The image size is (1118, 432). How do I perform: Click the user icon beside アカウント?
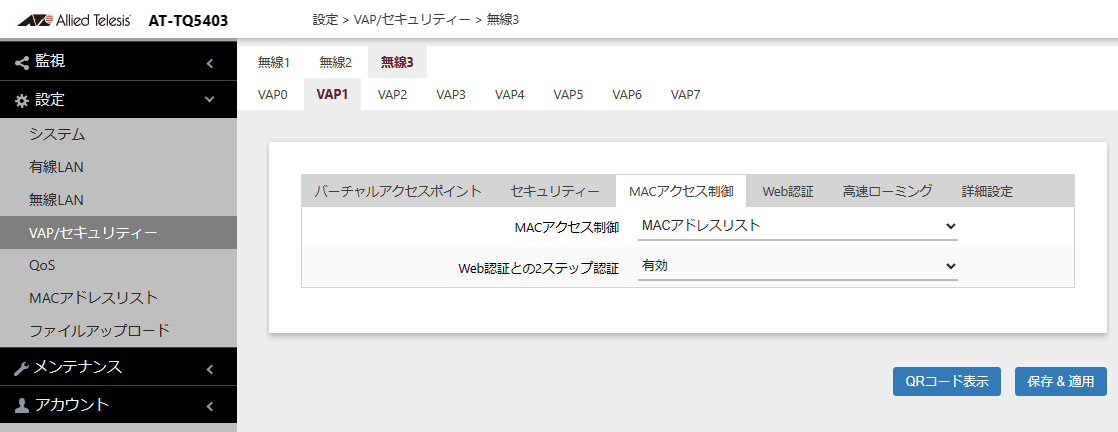[22, 406]
